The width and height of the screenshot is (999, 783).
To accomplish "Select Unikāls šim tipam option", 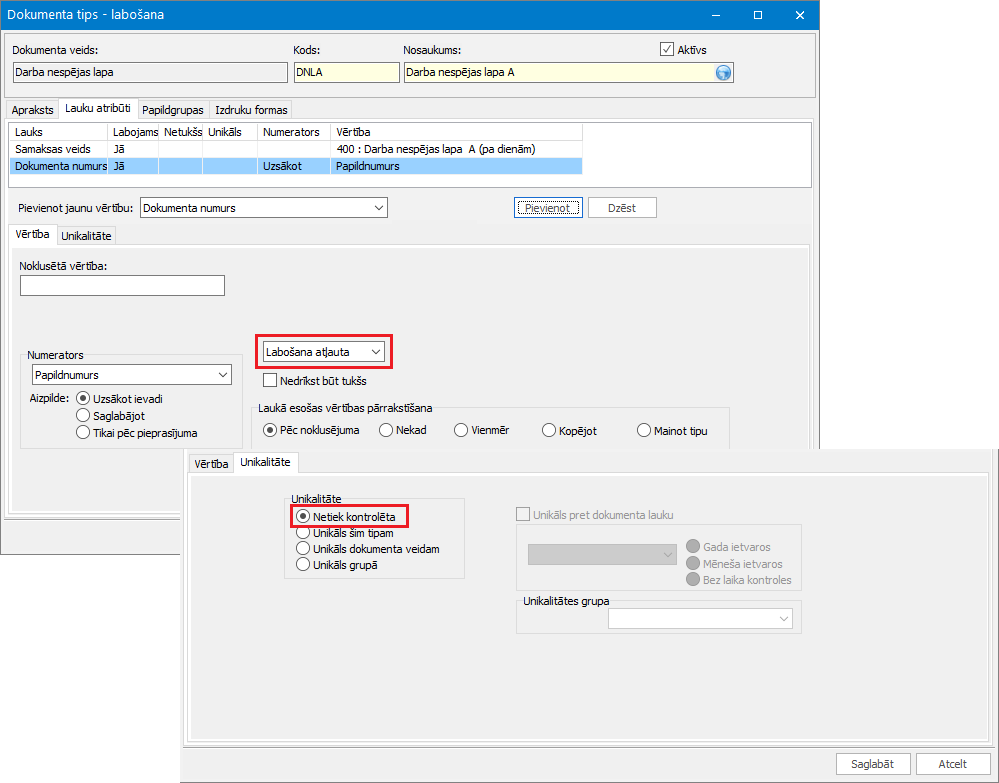I will (x=303, y=533).
